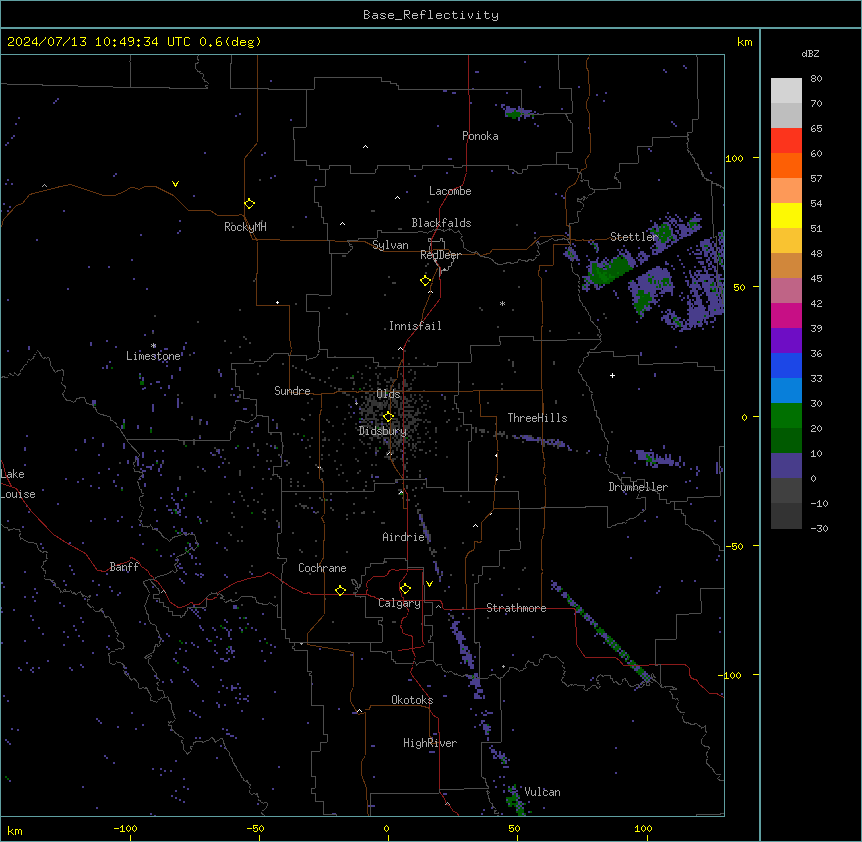Viewport: 862px width, 842px height.
Task: Click the dBZ legend heading
Action: (x=810, y=53)
